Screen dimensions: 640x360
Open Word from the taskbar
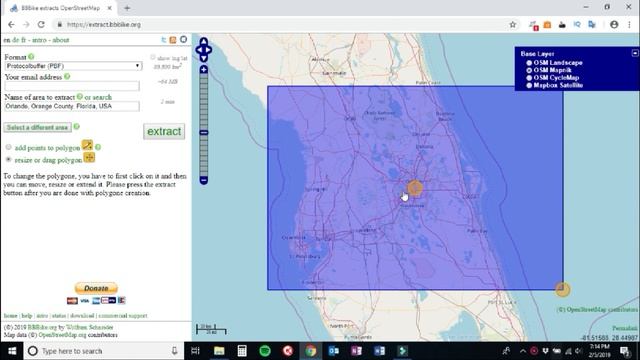click(x=379, y=351)
